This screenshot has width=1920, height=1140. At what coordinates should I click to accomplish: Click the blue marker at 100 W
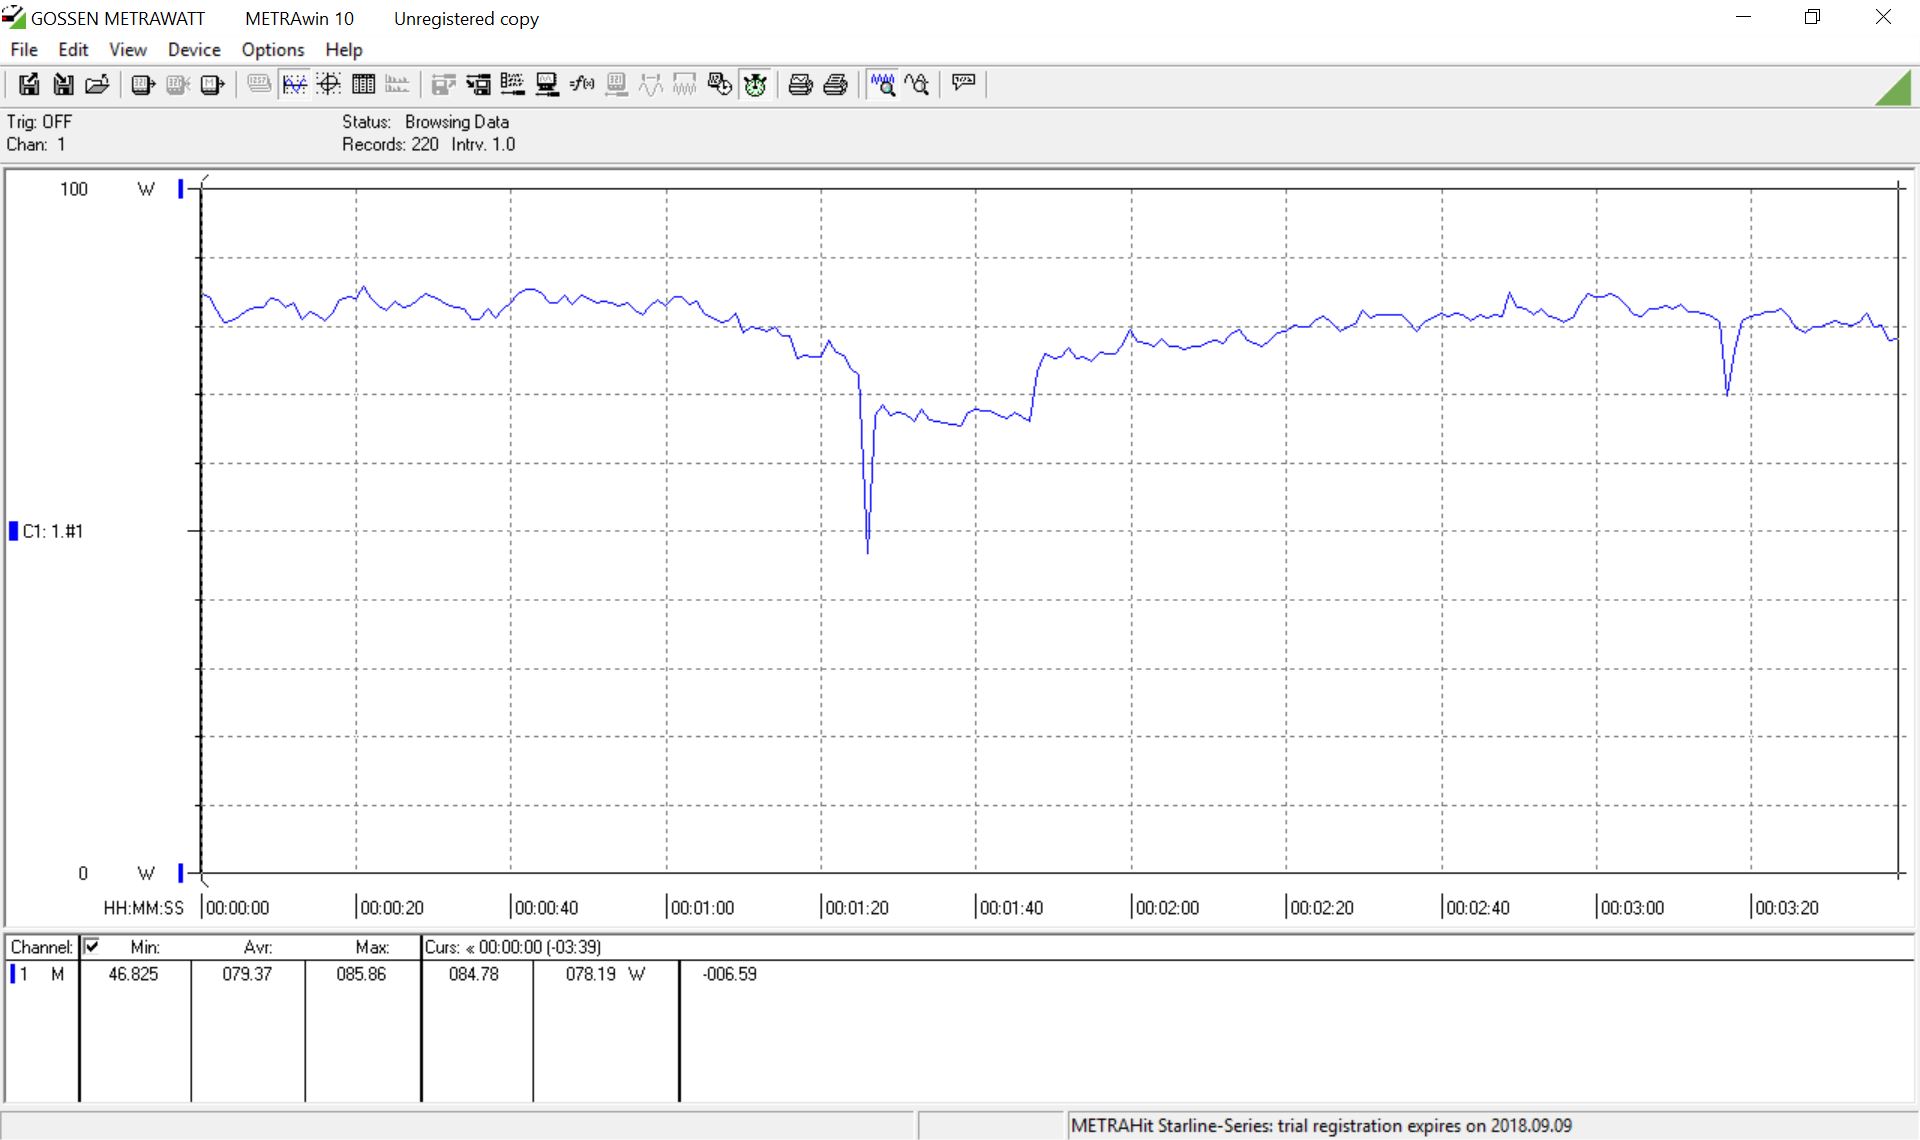tap(181, 188)
